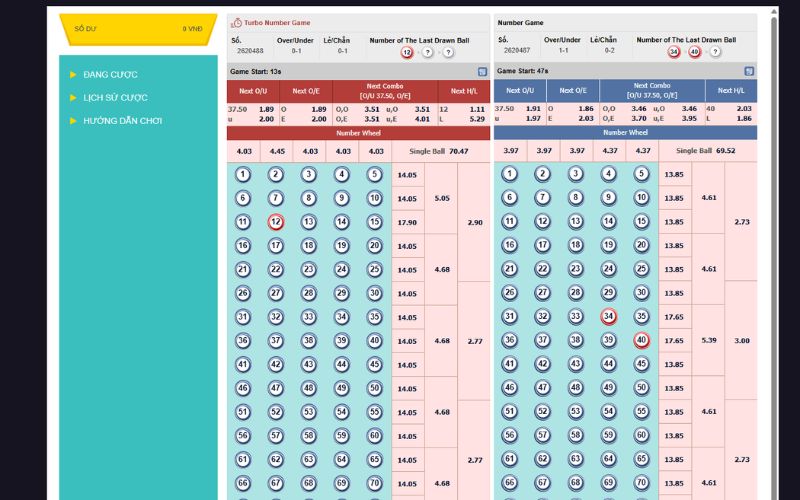800x500 pixels.
Task: Expand the LỊCH SỬ CƯỢC arrow
Action: coord(73,98)
